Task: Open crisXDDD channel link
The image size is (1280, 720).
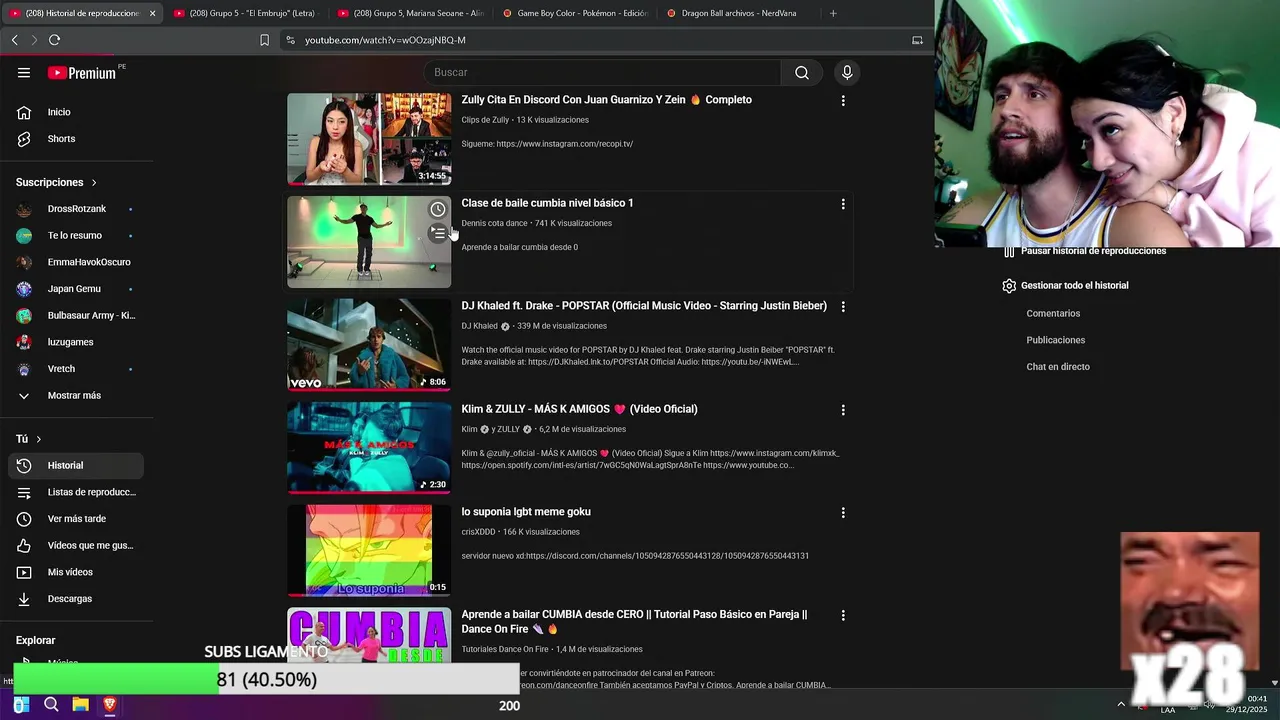Action: point(478,532)
